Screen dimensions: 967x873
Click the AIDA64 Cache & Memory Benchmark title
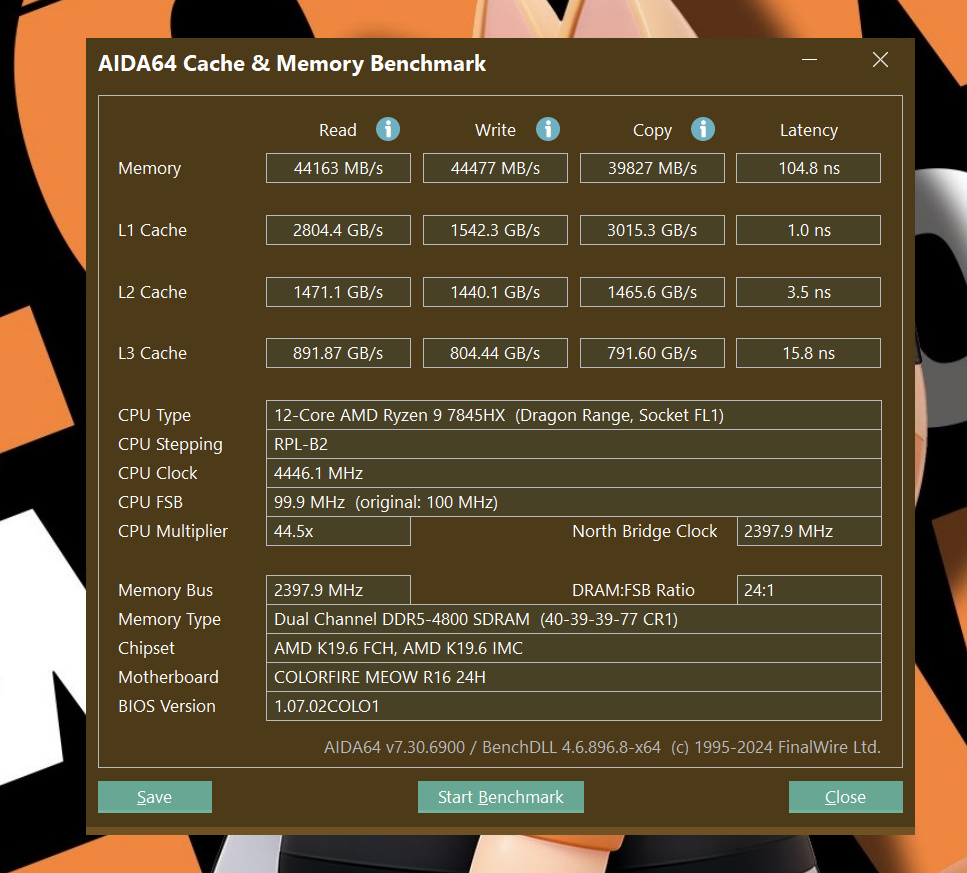[x=292, y=64]
